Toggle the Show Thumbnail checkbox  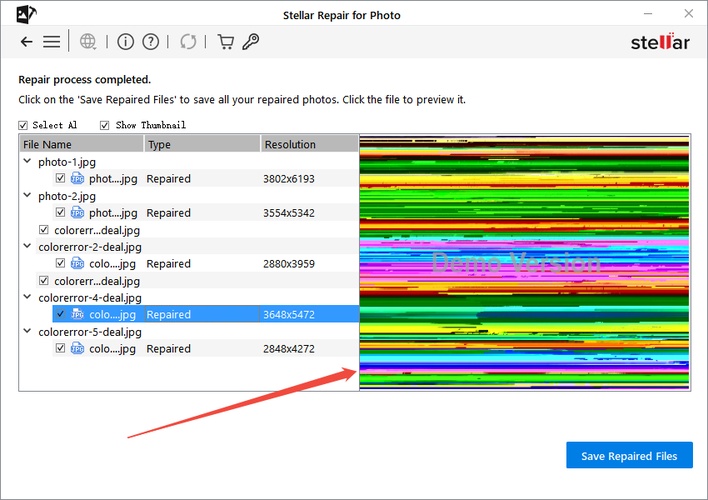104,125
